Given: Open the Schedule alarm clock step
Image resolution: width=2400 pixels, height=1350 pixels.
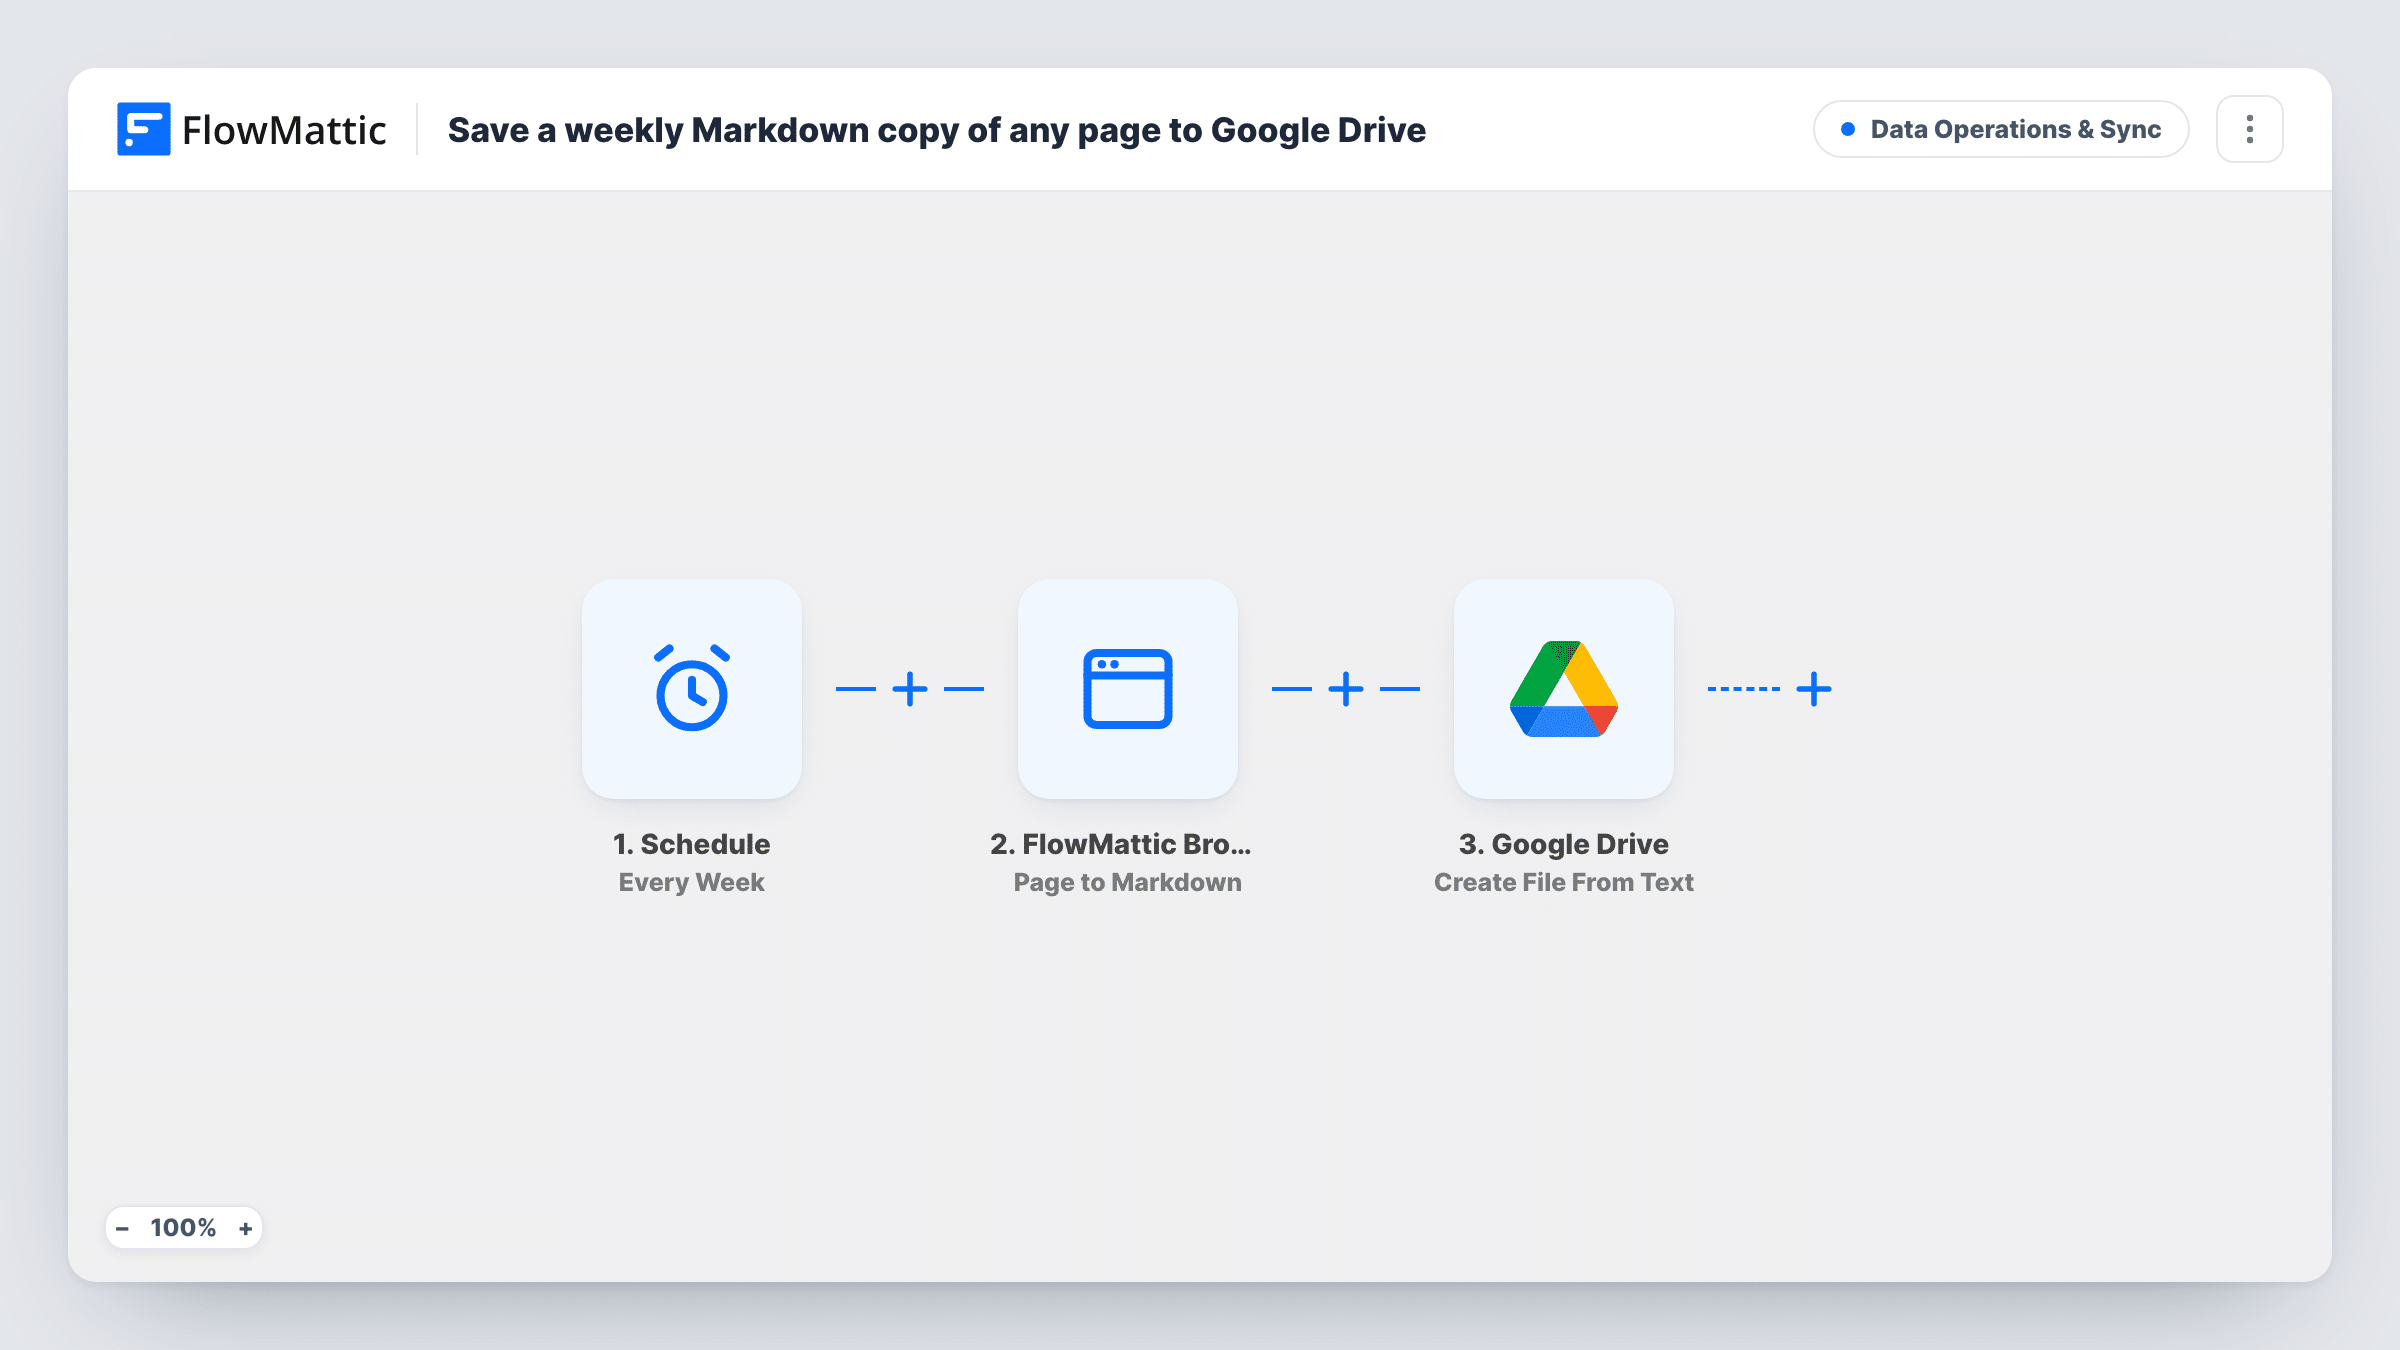Looking at the screenshot, I should click(692, 689).
